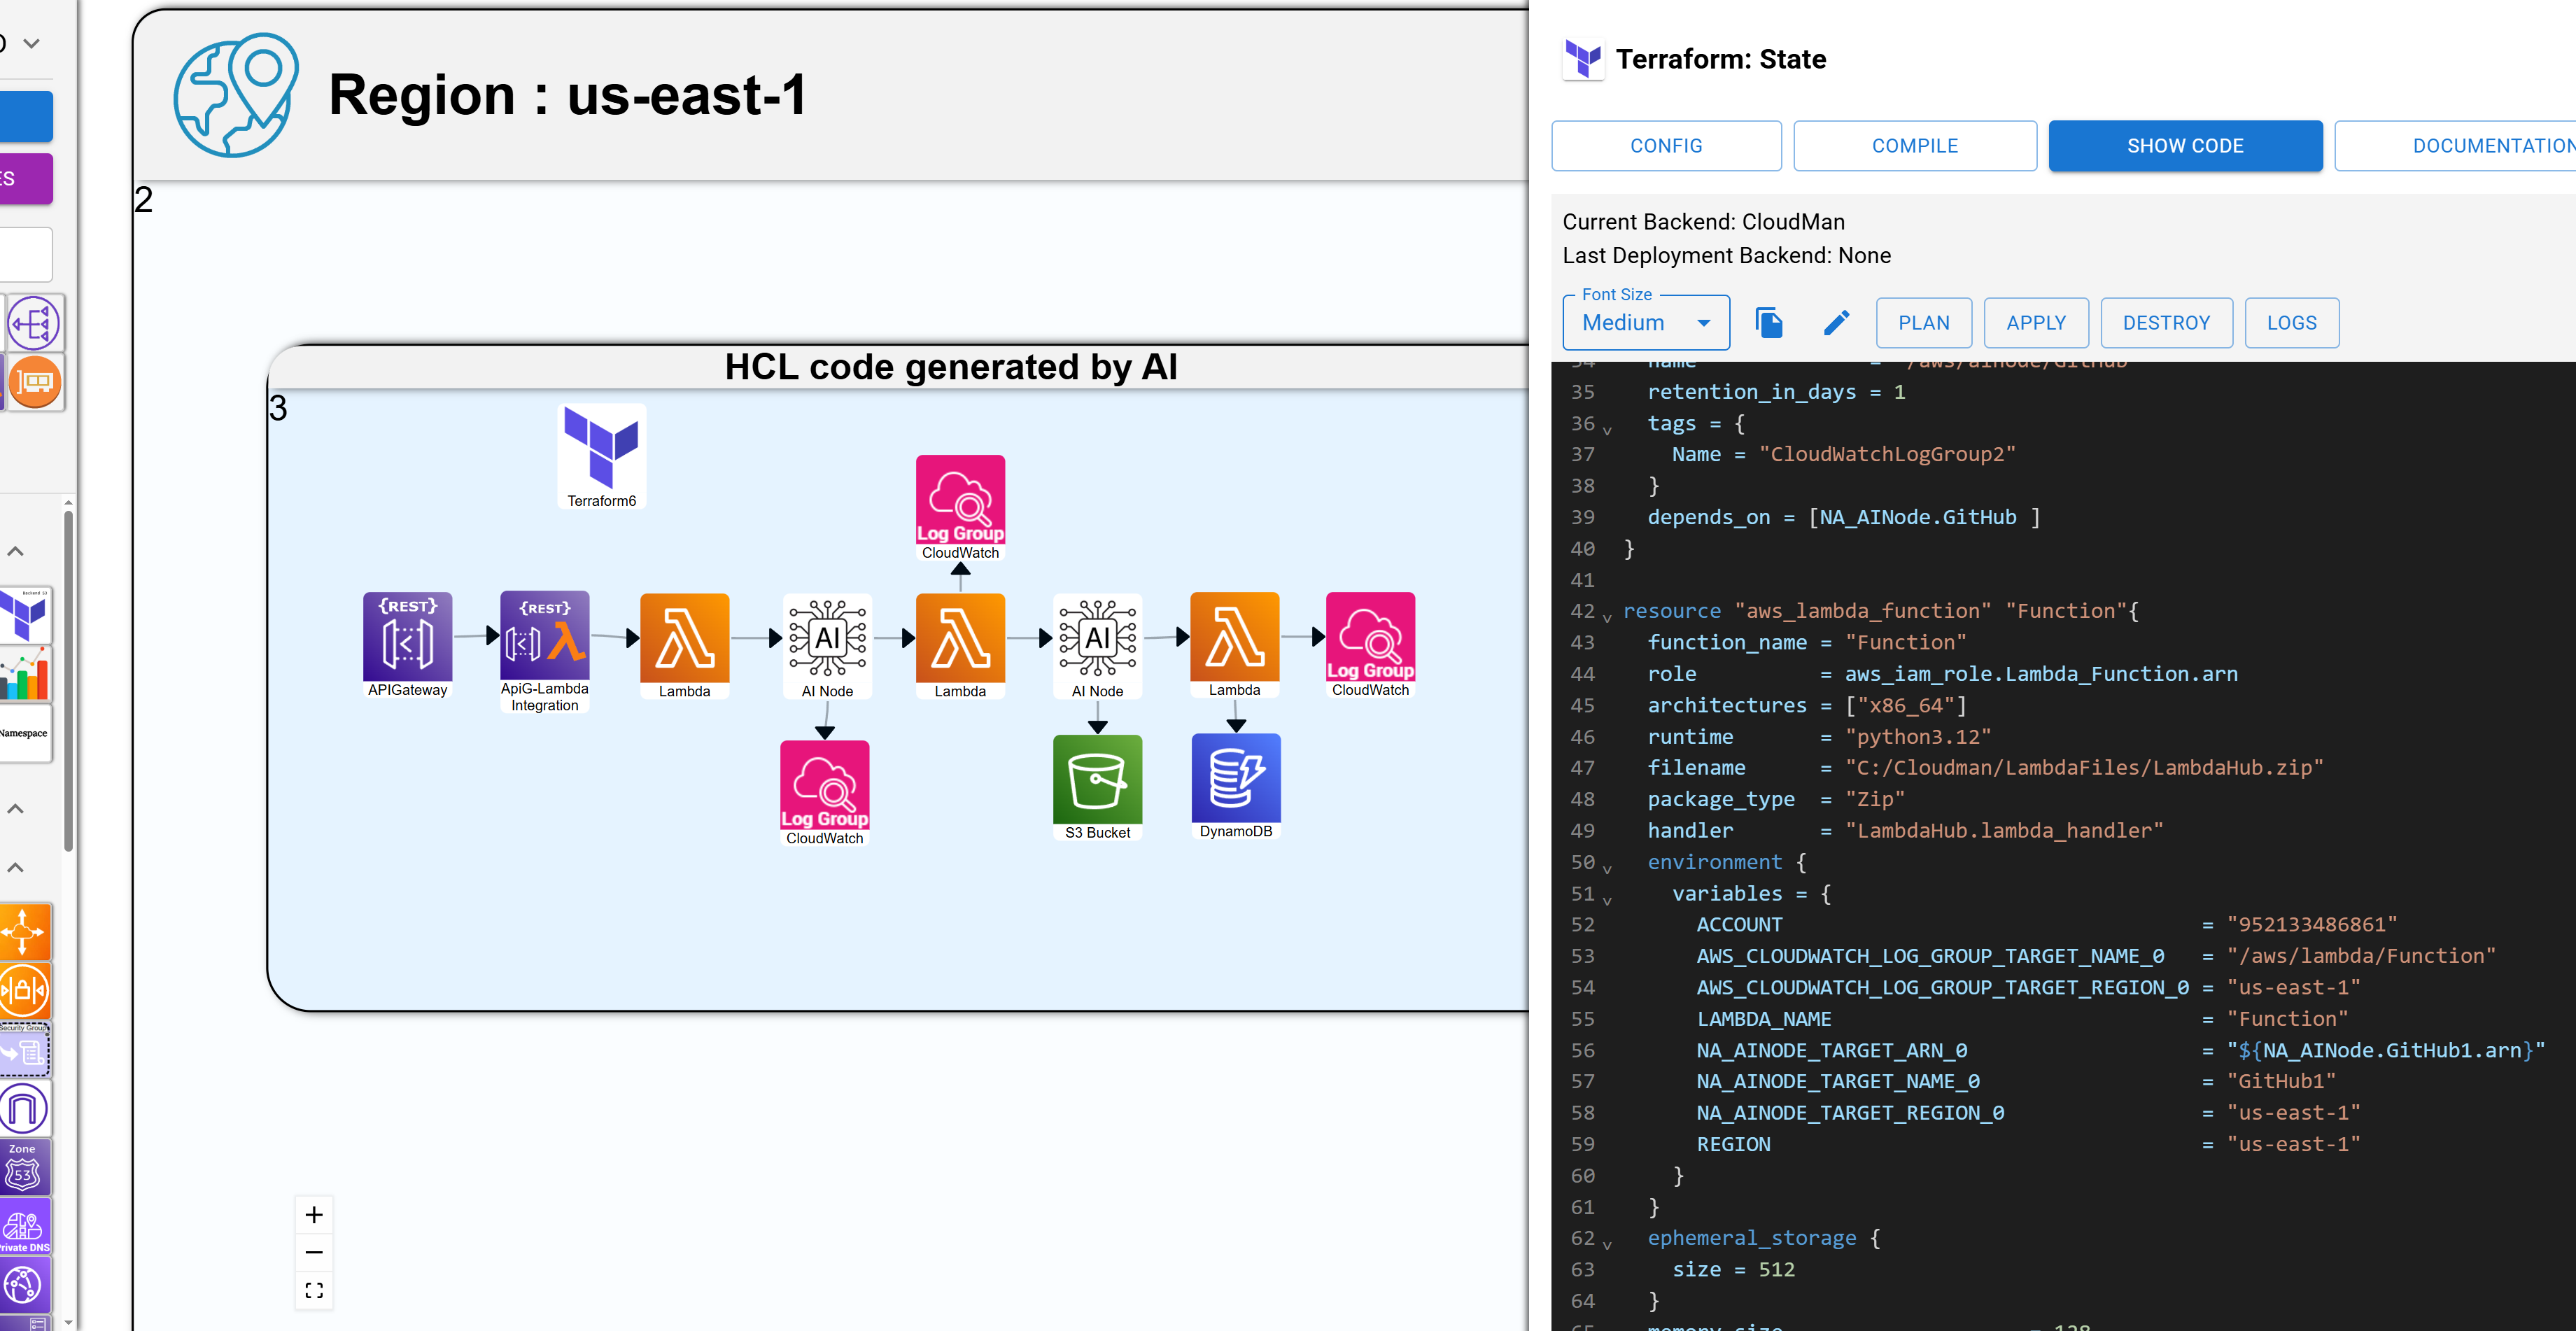Click the Terraform logo in the State panel header
The image size is (2576, 1331).
[x=1583, y=59]
